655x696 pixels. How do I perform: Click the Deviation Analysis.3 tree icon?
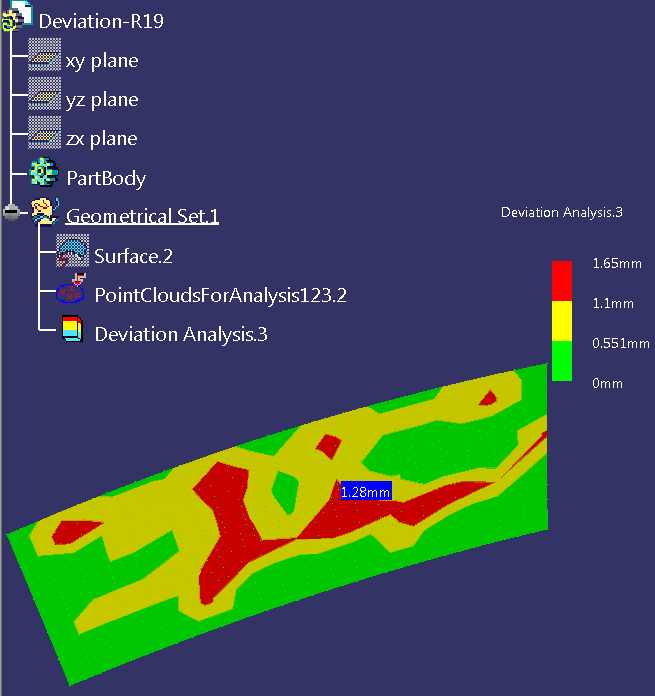coord(72,328)
